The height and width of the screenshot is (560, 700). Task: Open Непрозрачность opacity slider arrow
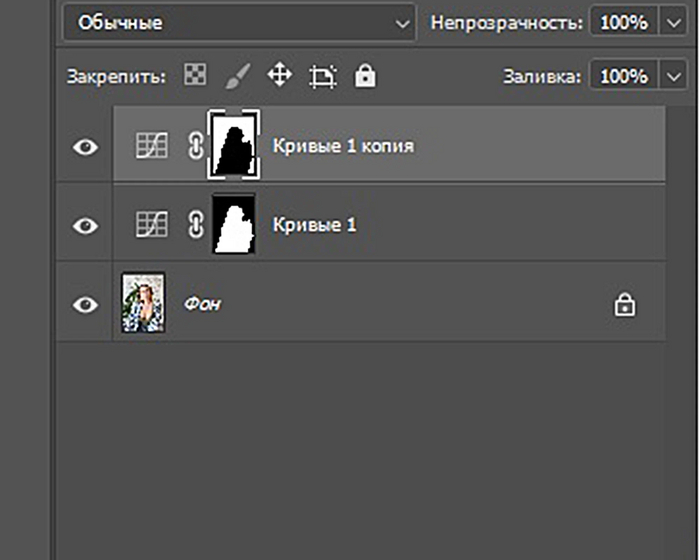click(x=670, y=22)
